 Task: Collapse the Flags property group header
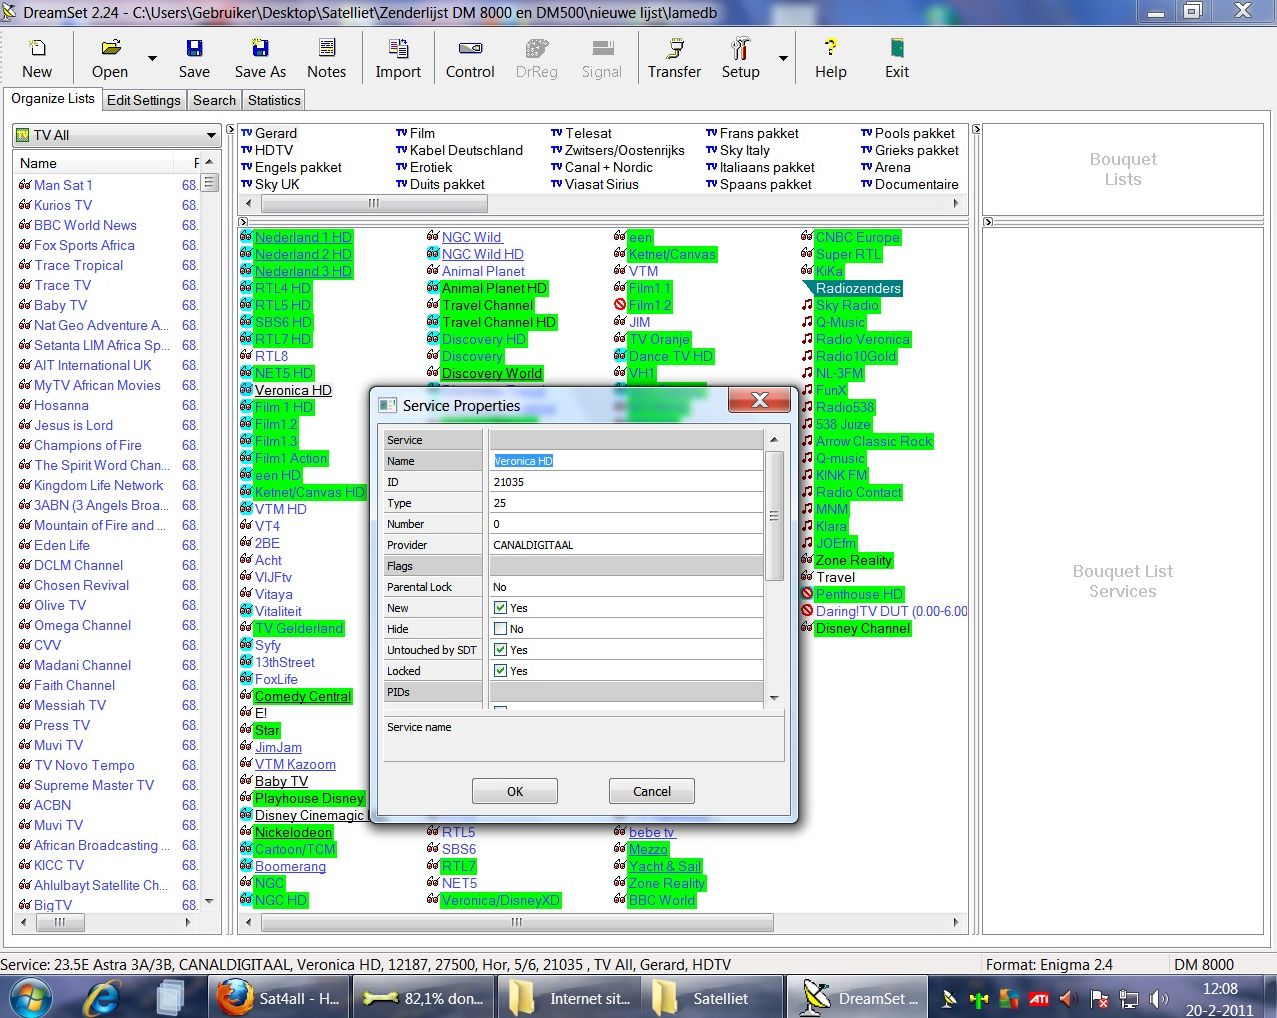[x=434, y=566]
